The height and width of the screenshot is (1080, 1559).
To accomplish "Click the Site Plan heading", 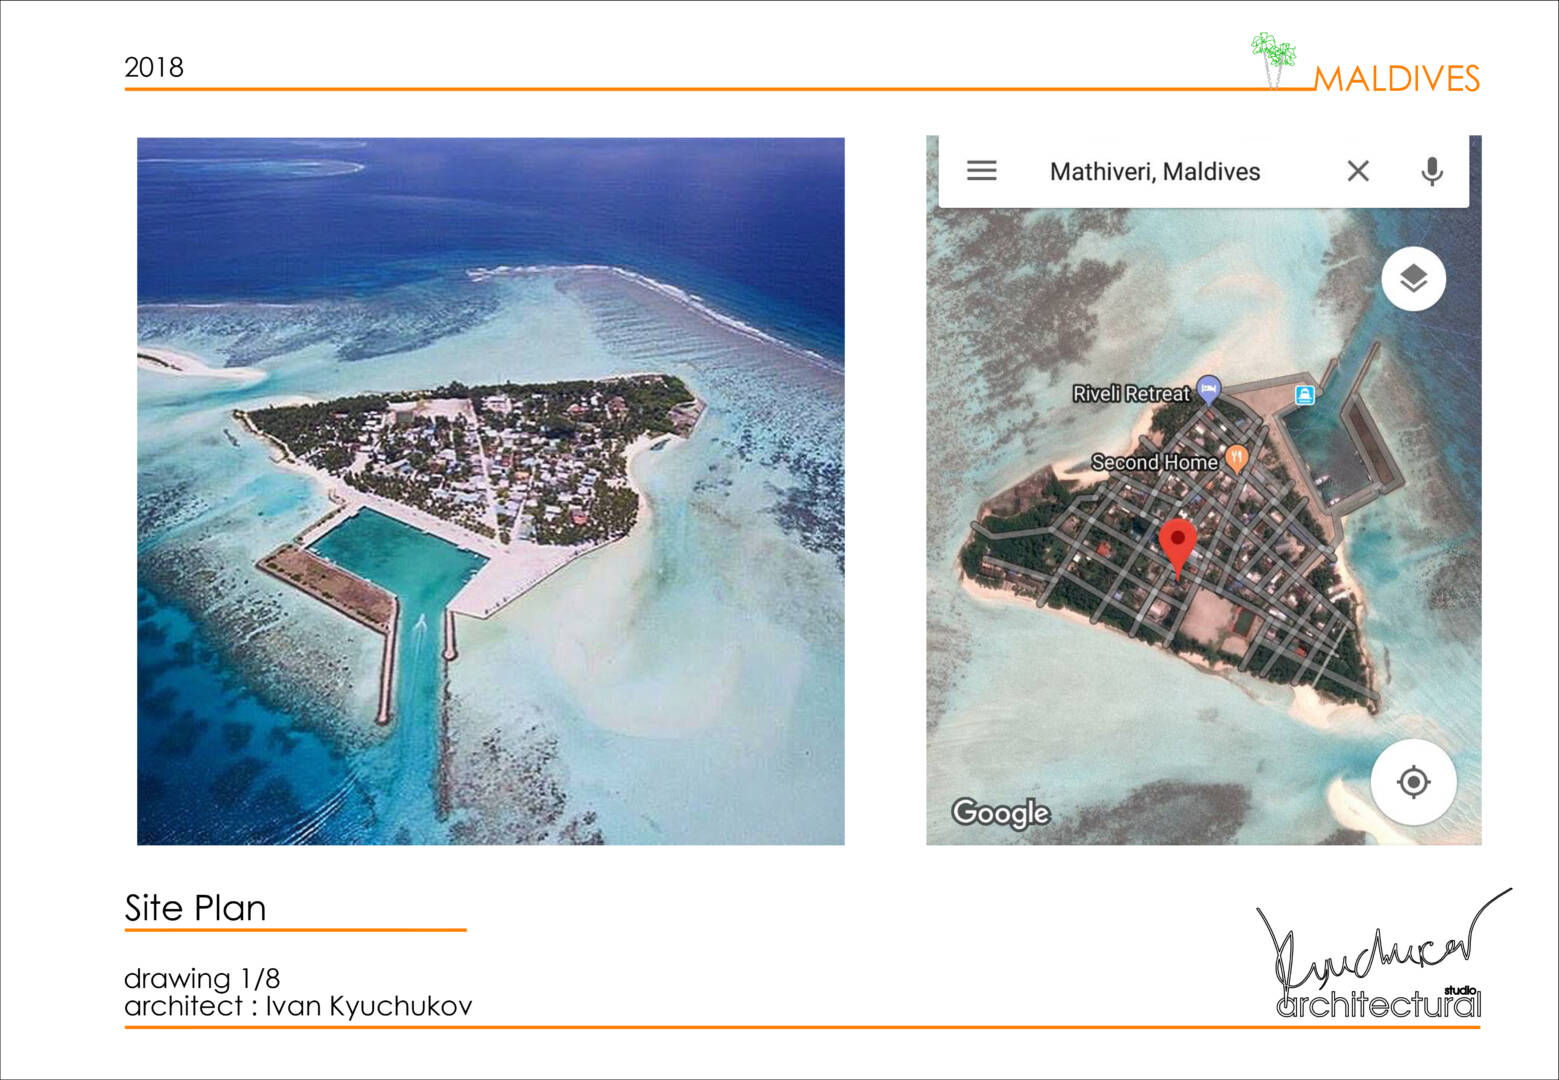I will click(x=195, y=908).
